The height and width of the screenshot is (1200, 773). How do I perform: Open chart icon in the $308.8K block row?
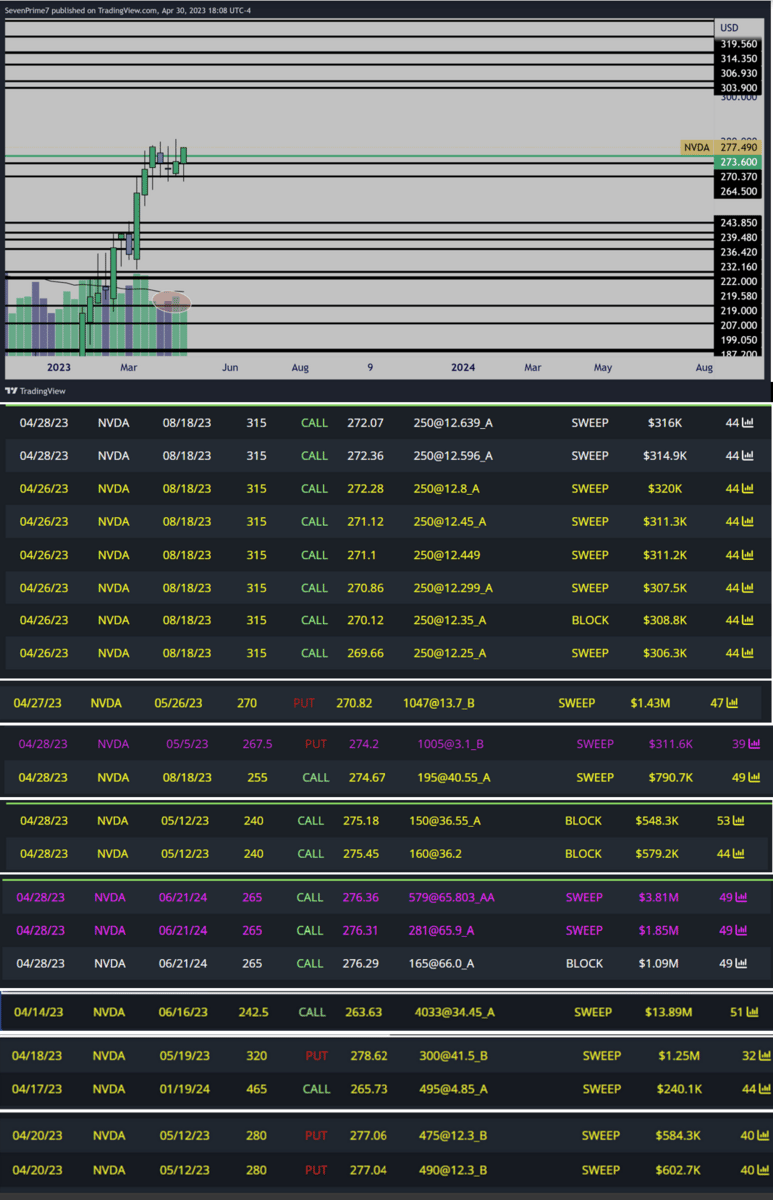(748, 620)
